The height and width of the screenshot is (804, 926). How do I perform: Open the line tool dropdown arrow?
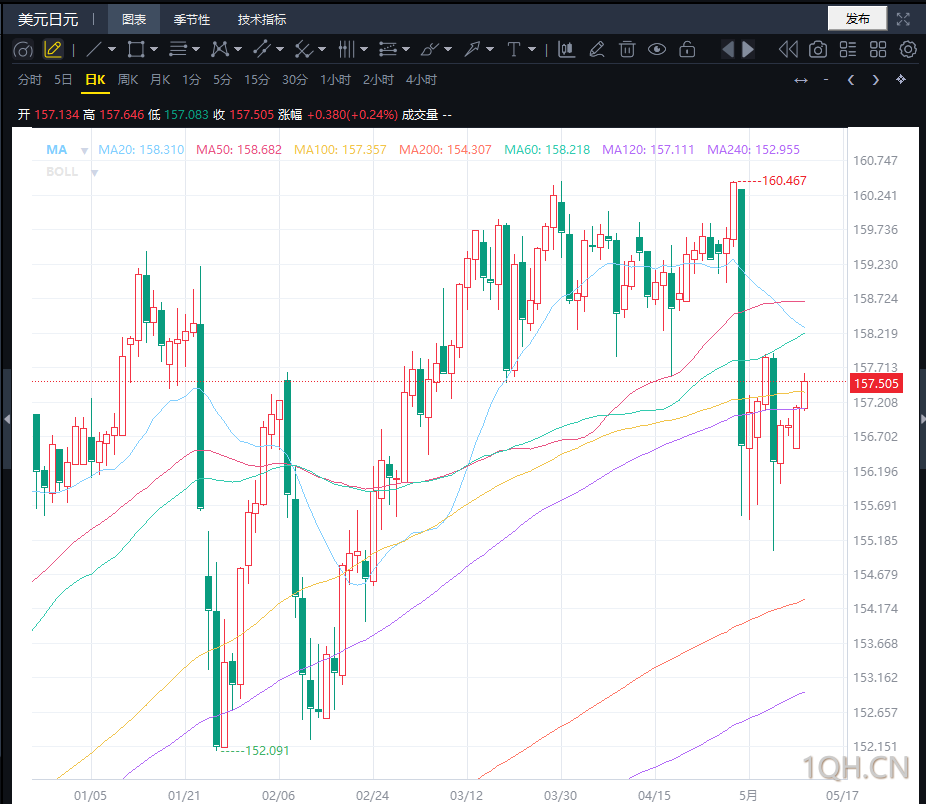pos(112,50)
